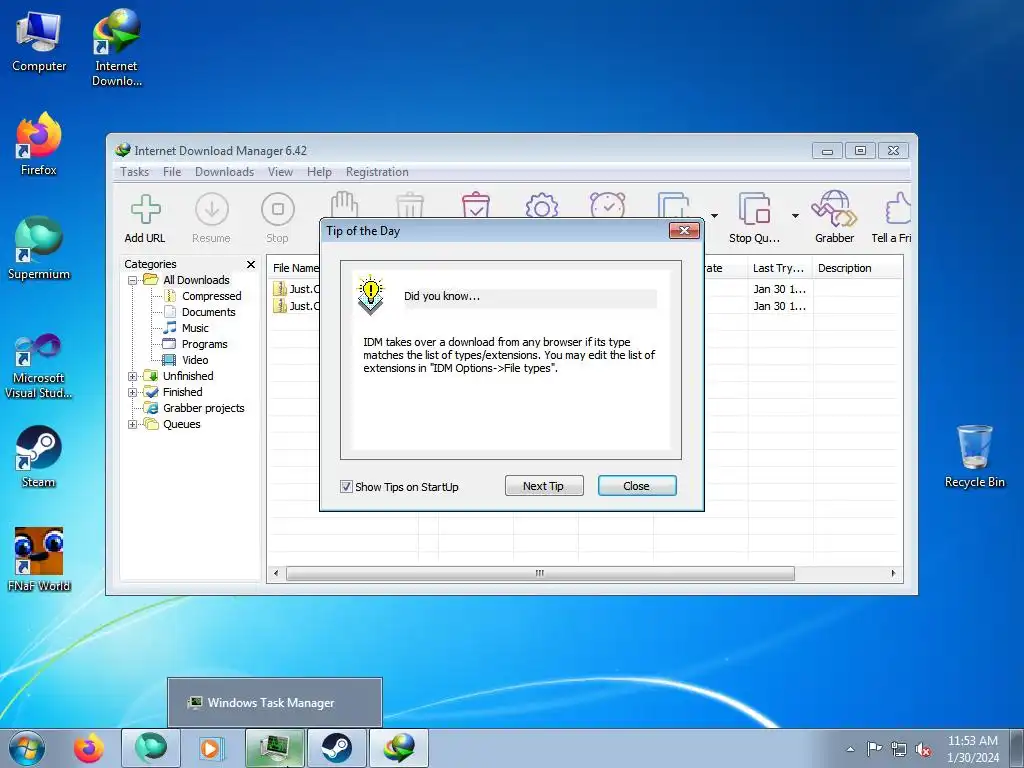This screenshot has width=1024, height=768.
Task: Click the Scheduler clock toolbar icon
Action: coord(607,204)
